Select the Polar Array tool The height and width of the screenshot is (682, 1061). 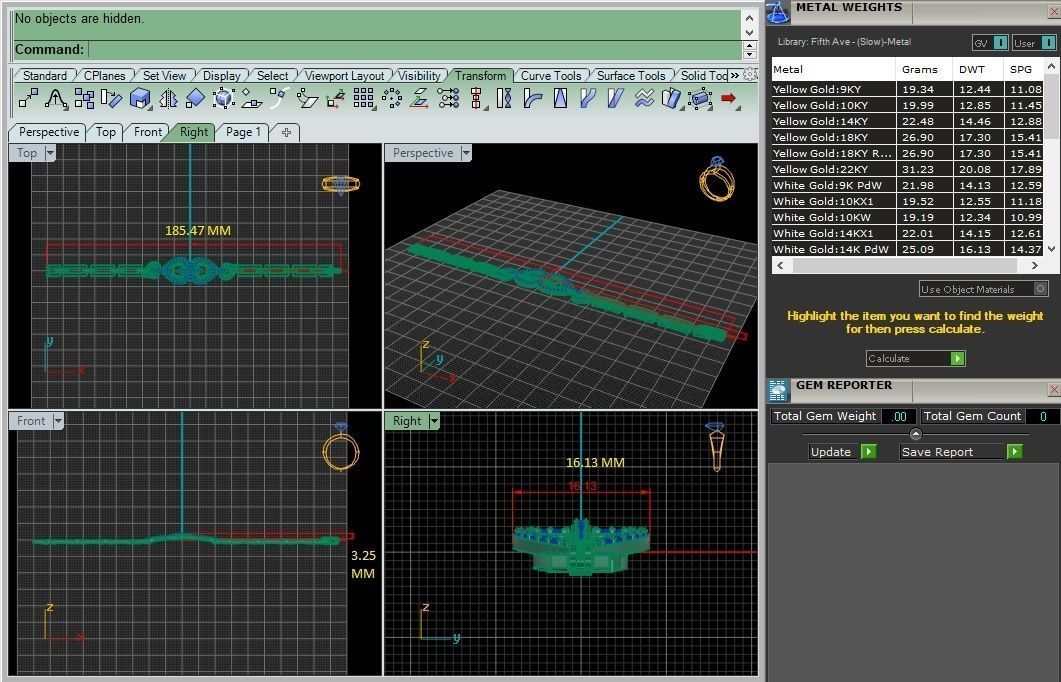(392, 99)
